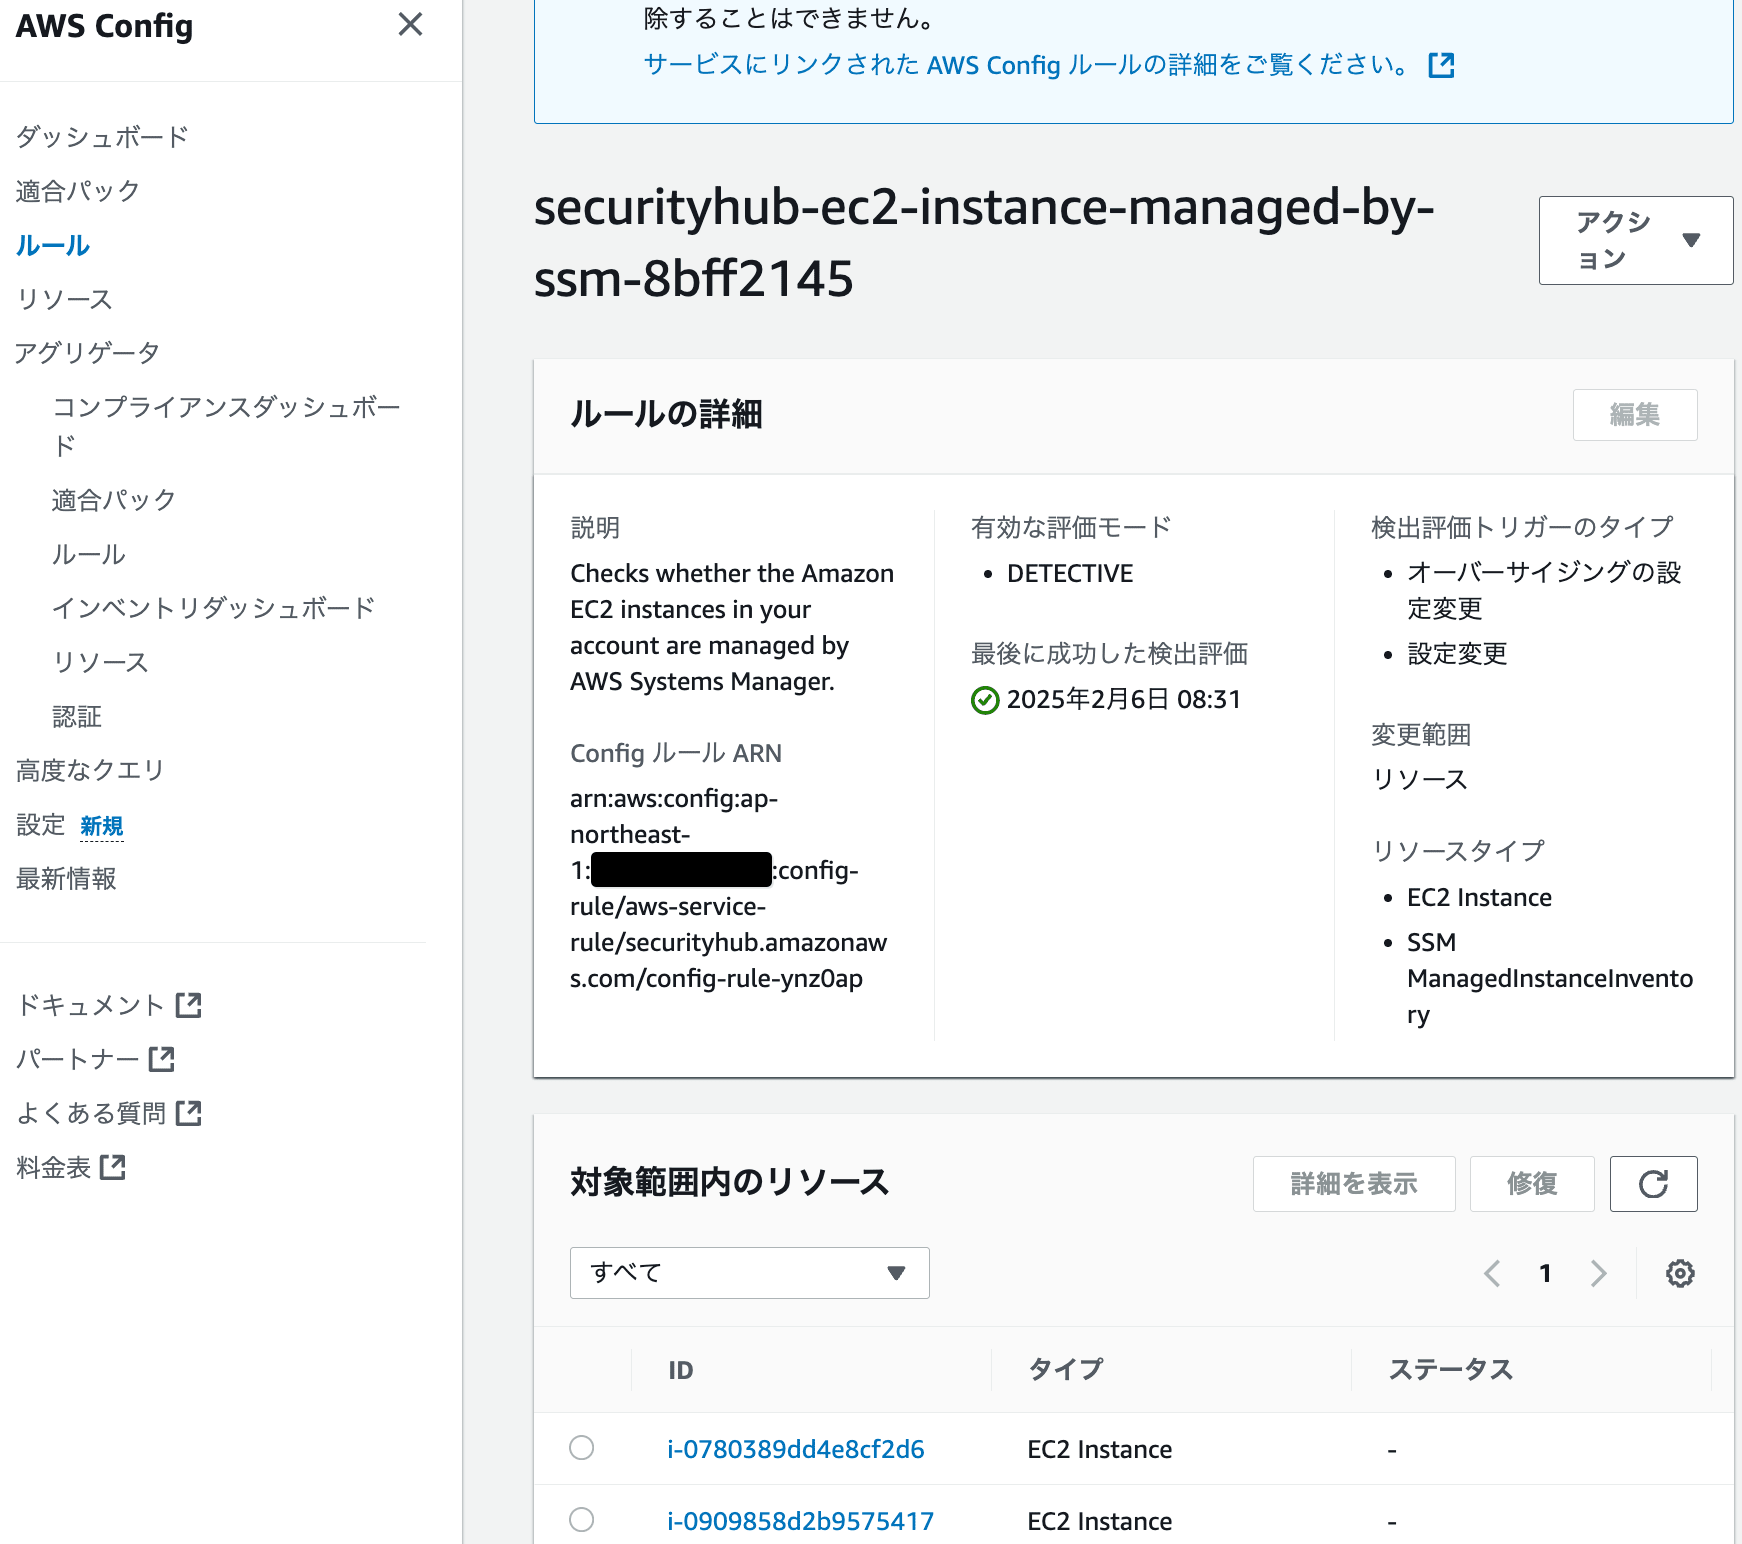Click external link icon beside パートナー
Image resolution: width=1742 pixels, height=1544 pixels.
[161, 1059]
